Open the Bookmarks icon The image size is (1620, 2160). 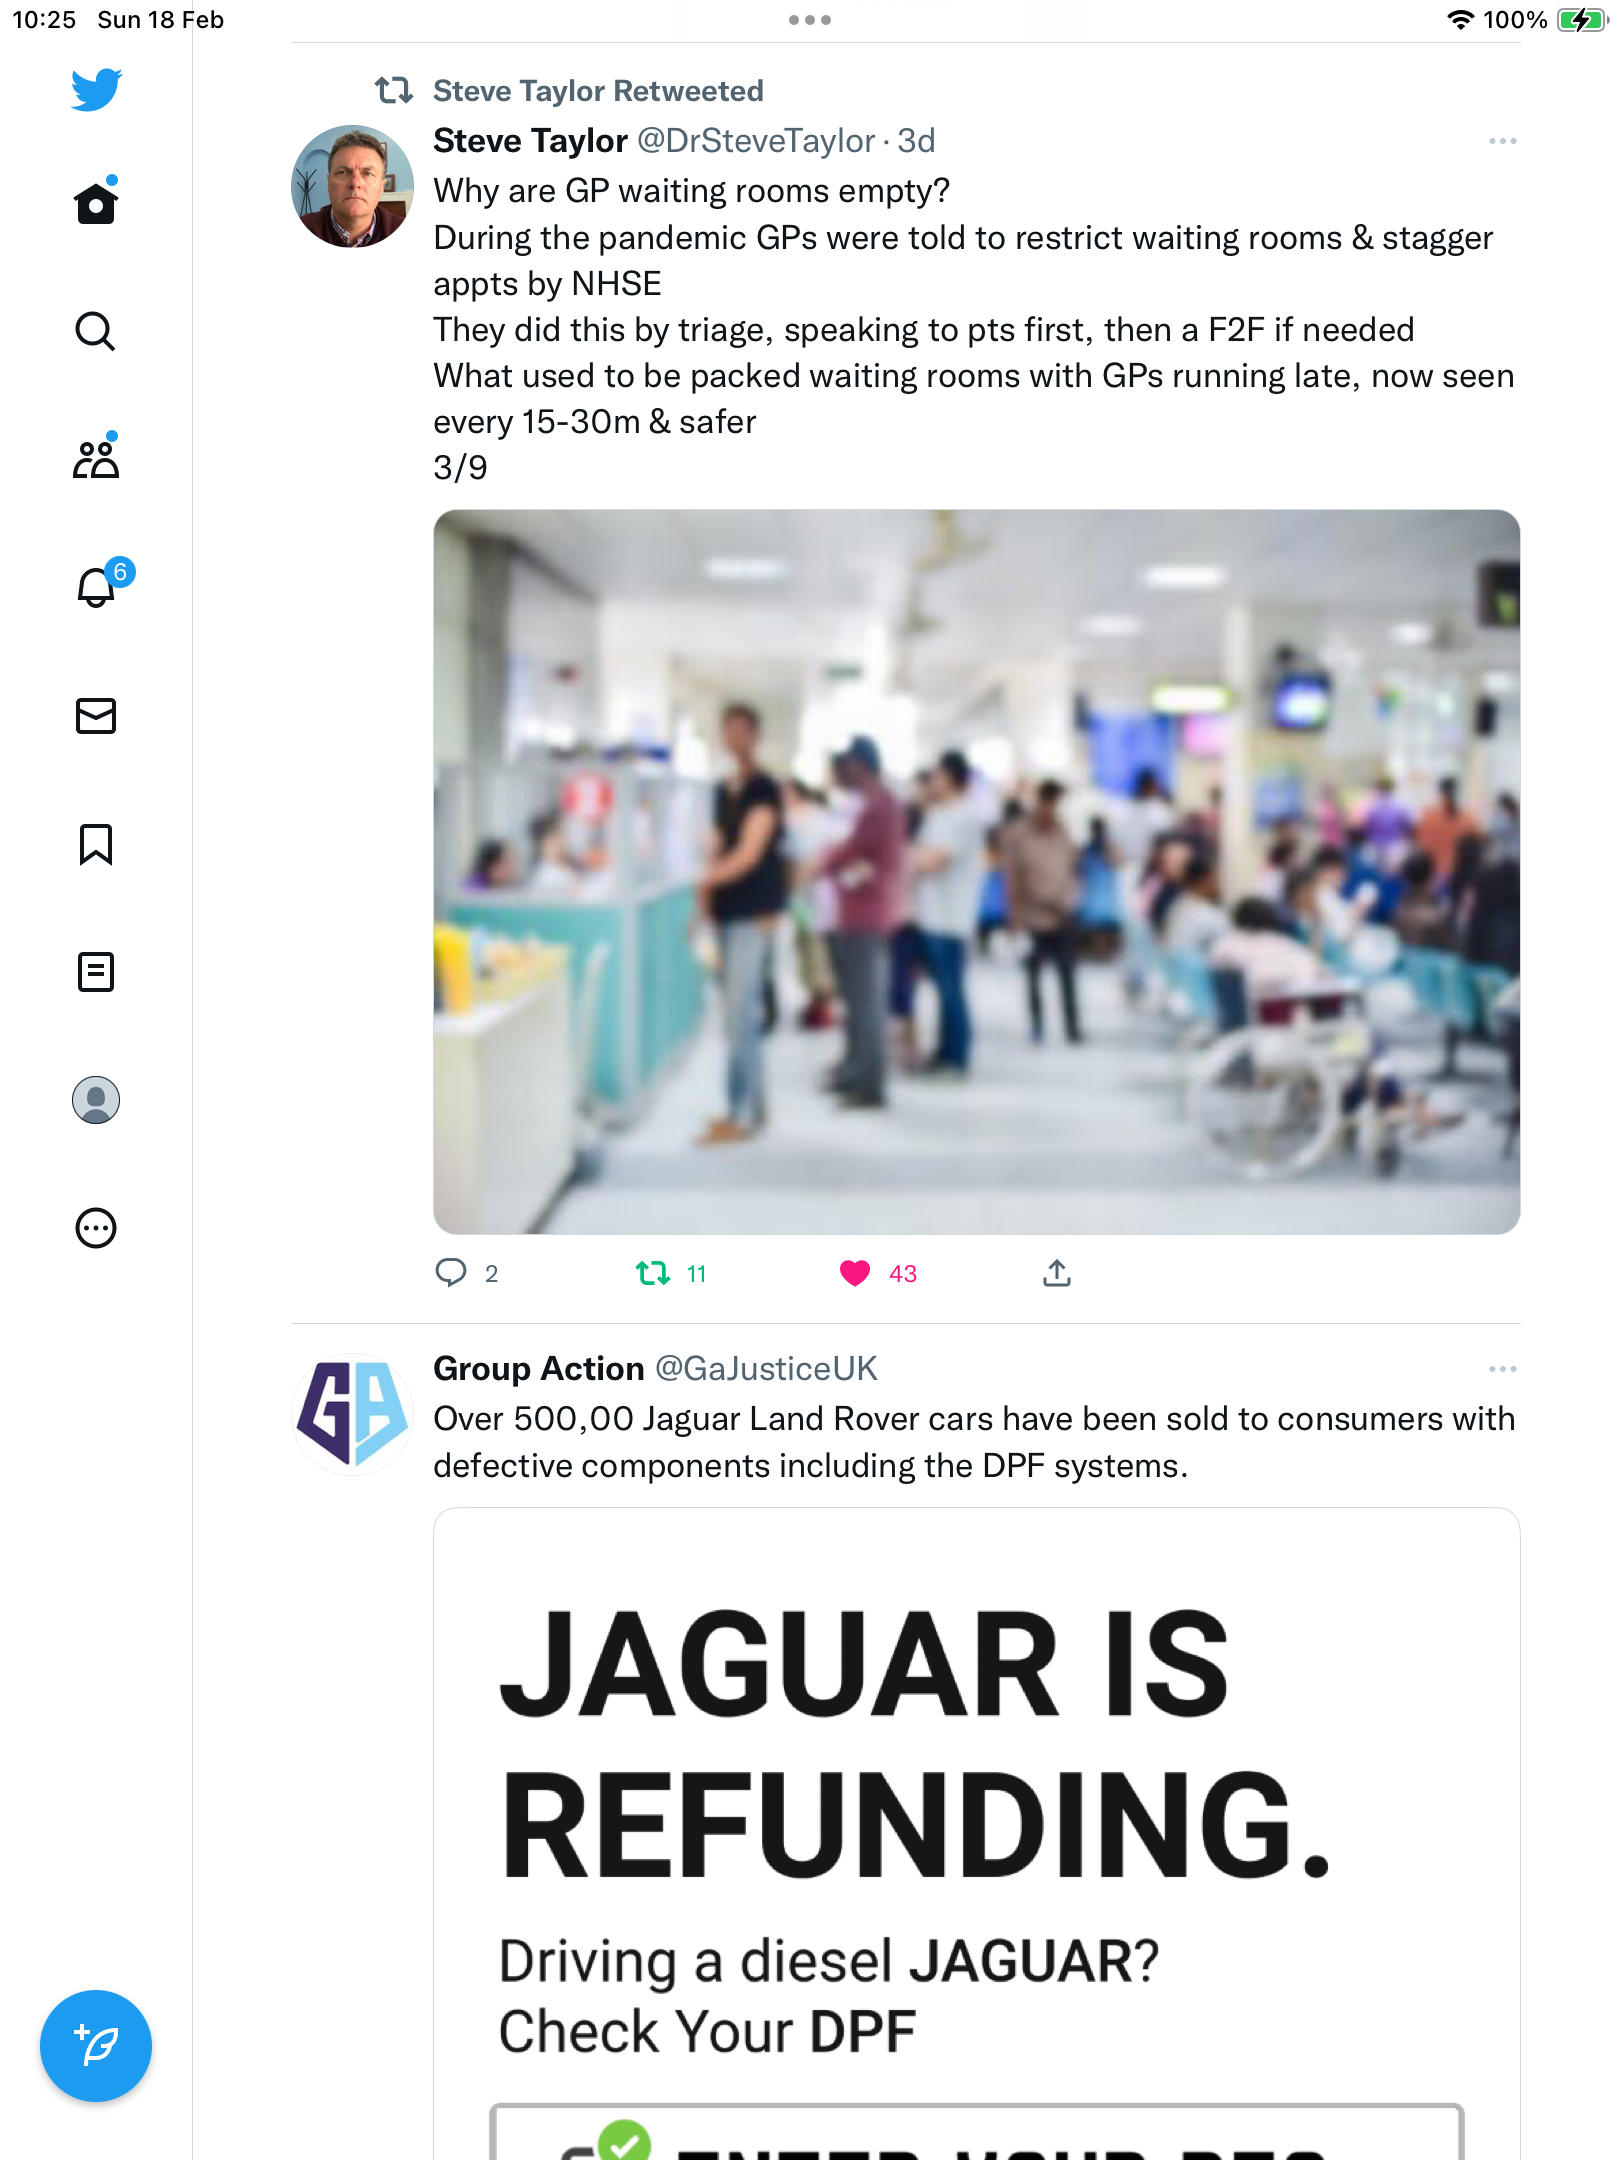coord(96,844)
